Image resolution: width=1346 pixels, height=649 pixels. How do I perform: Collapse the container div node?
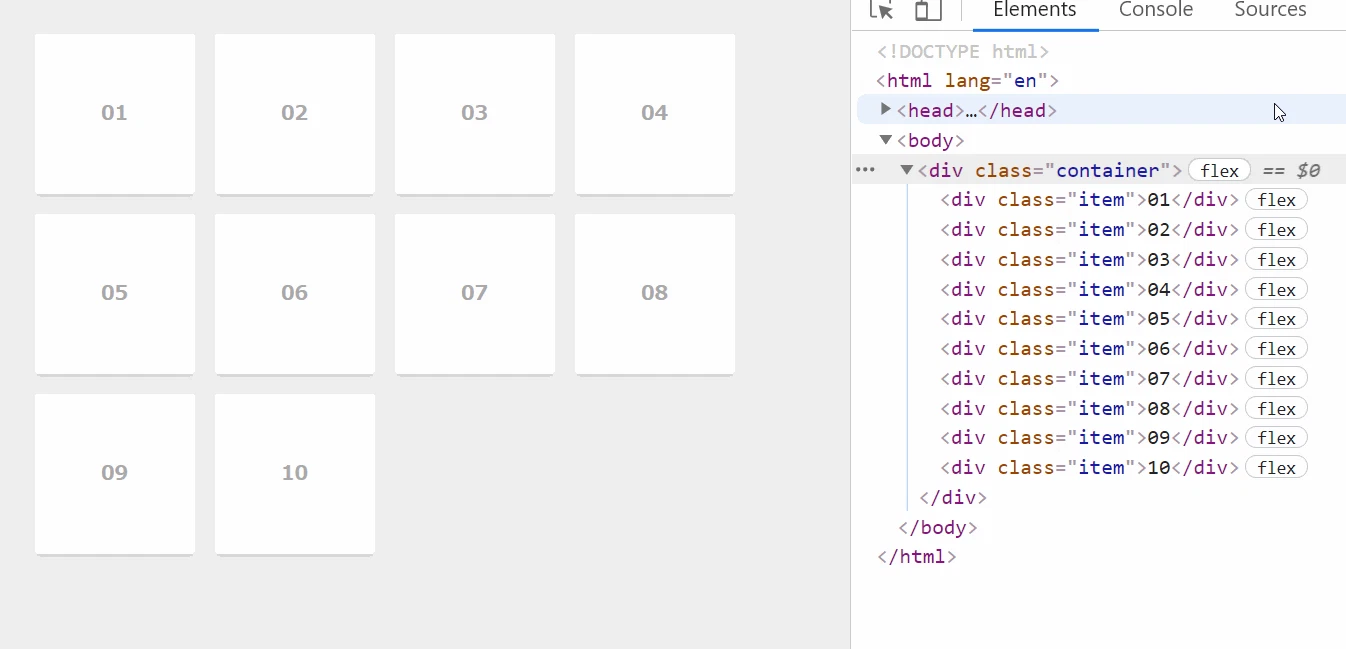coord(906,170)
